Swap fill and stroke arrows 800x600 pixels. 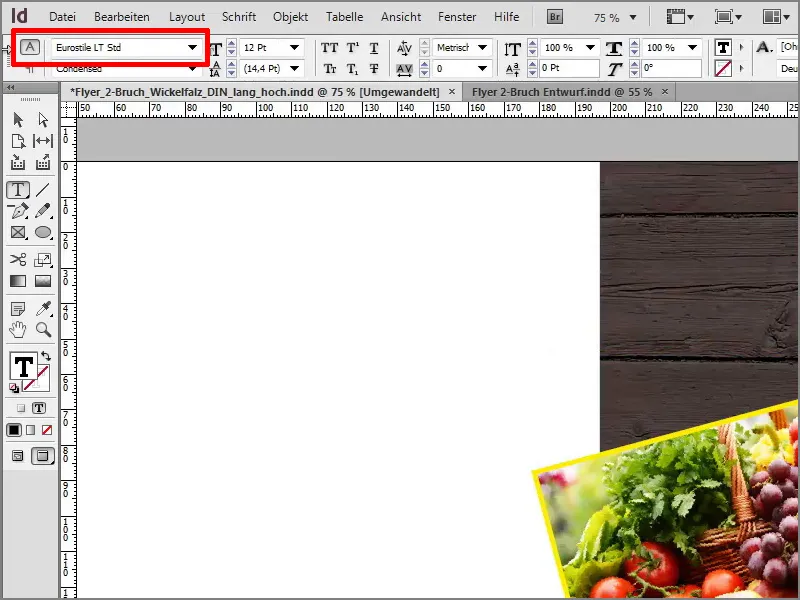[x=46, y=356]
